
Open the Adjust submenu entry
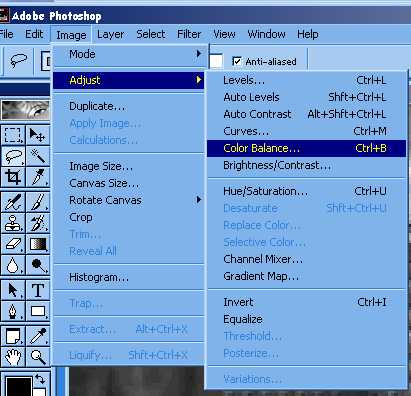(129, 80)
